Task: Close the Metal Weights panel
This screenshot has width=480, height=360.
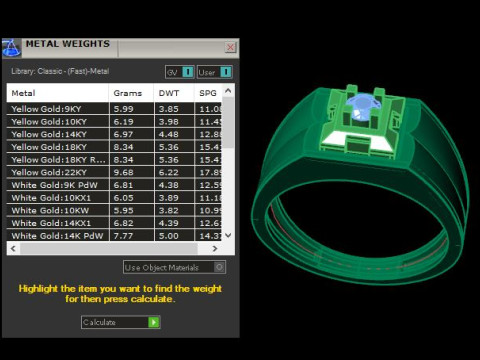Action: click(230, 47)
